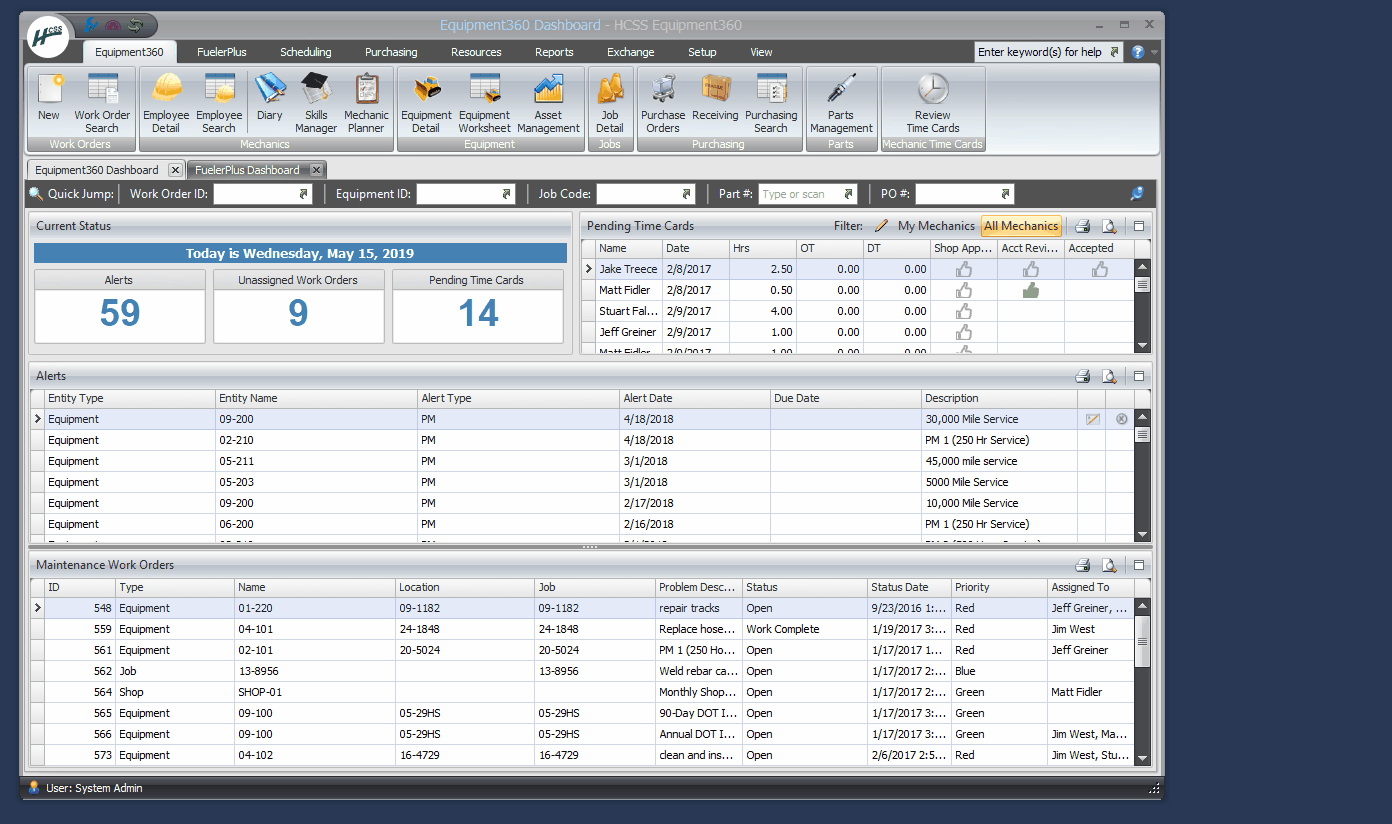Open Purchase Orders
The width and height of the screenshot is (1392, 824).
pyautogui.click(x=663, y=103)
